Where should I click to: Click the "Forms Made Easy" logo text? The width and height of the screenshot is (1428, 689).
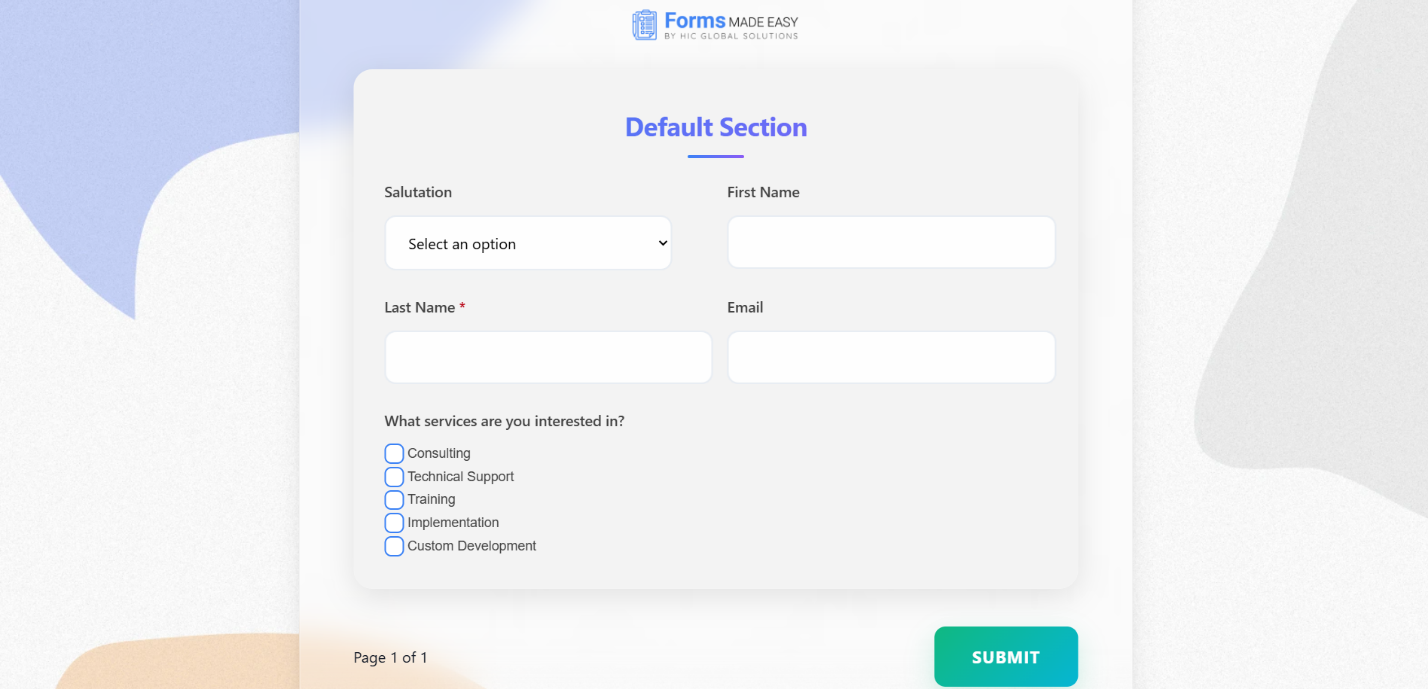coord(731,23)
